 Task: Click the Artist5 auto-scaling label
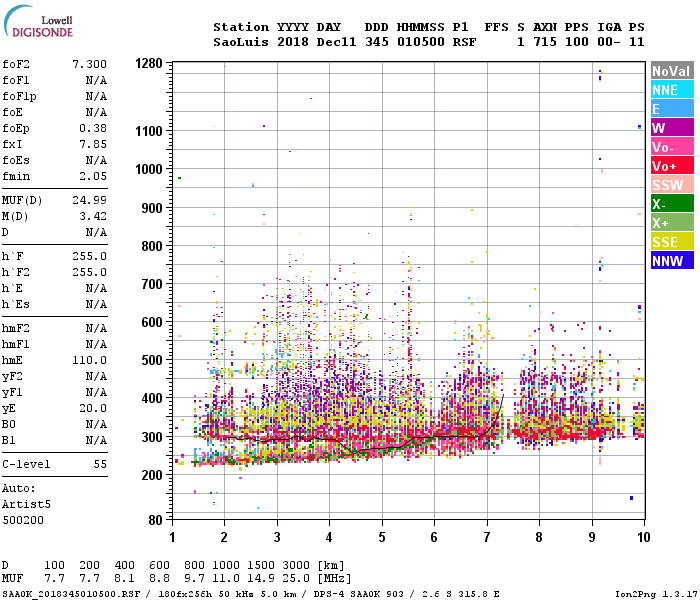pos(26,505)
